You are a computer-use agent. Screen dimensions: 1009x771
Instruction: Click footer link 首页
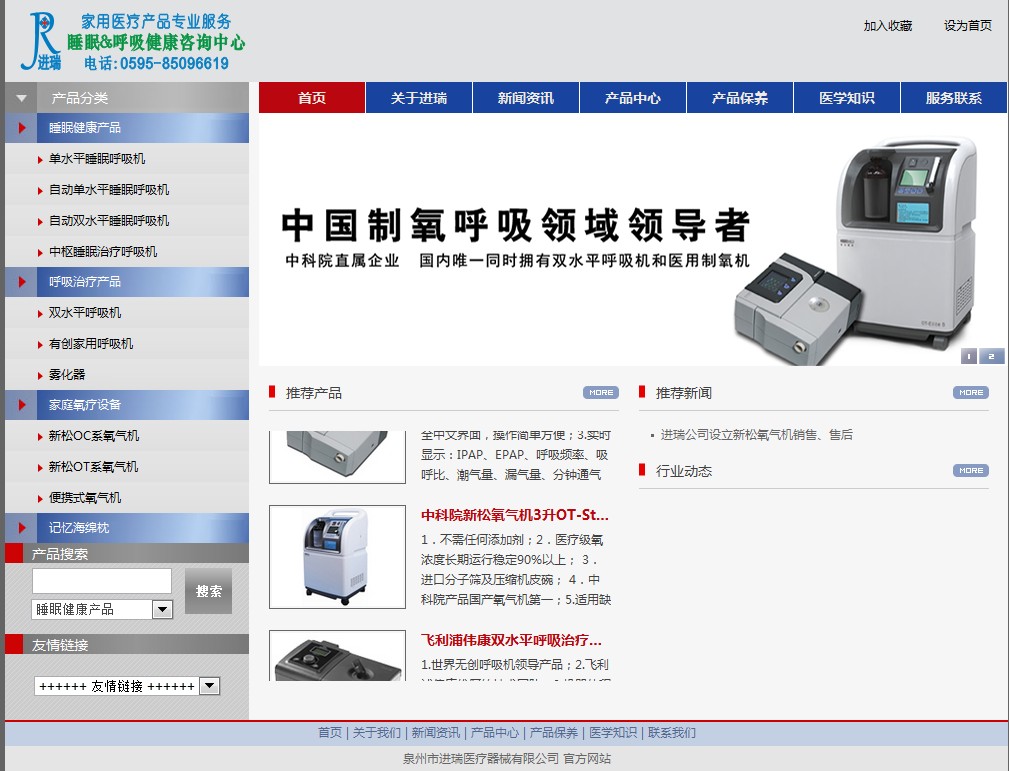(330, 732)
